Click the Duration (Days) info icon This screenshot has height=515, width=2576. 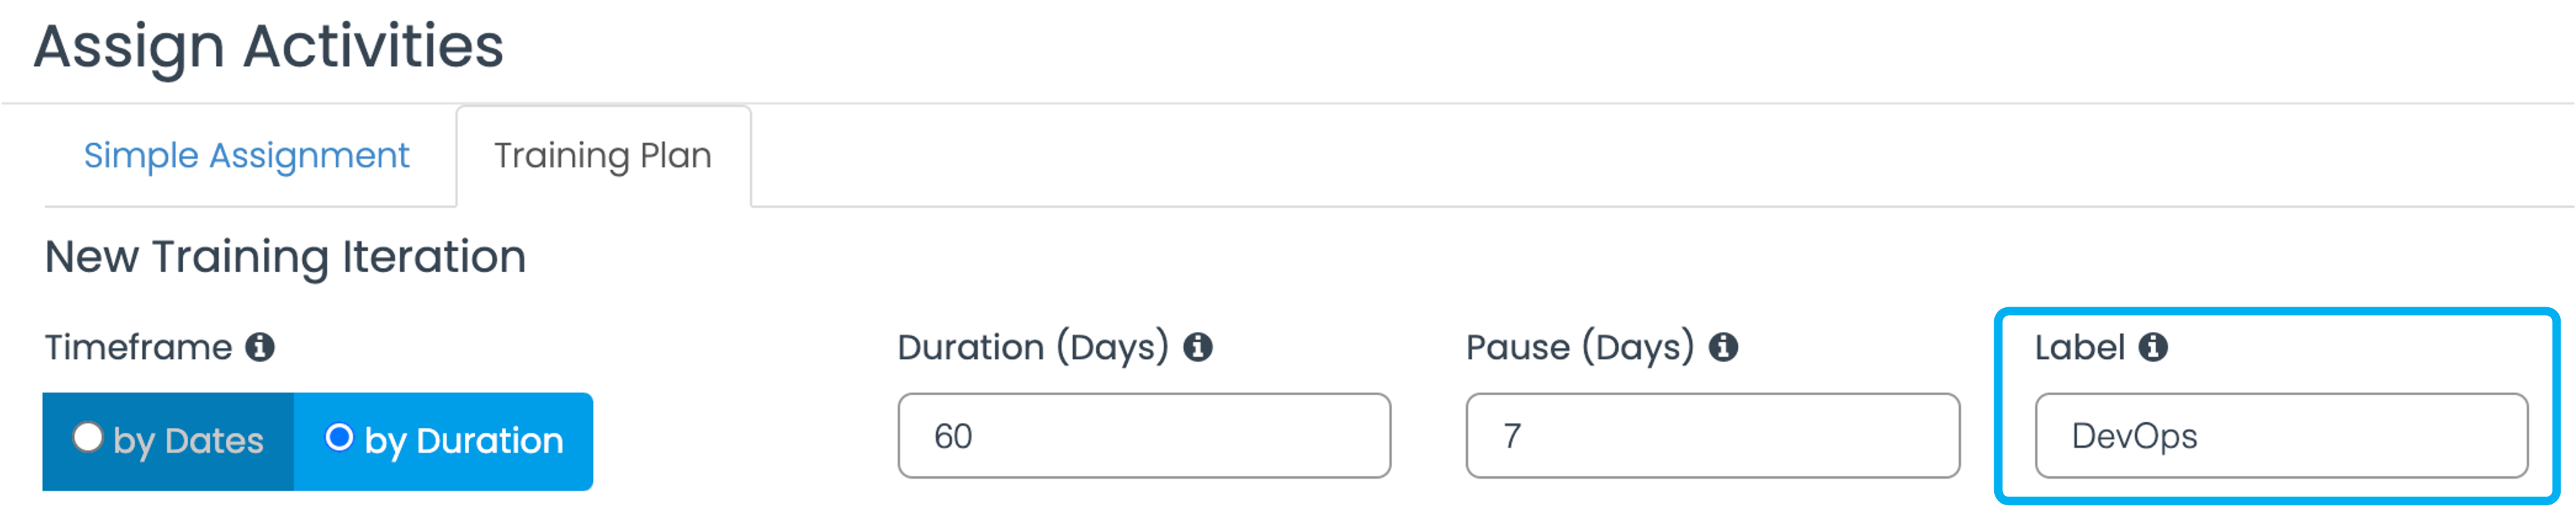[x=1198, y=347]
